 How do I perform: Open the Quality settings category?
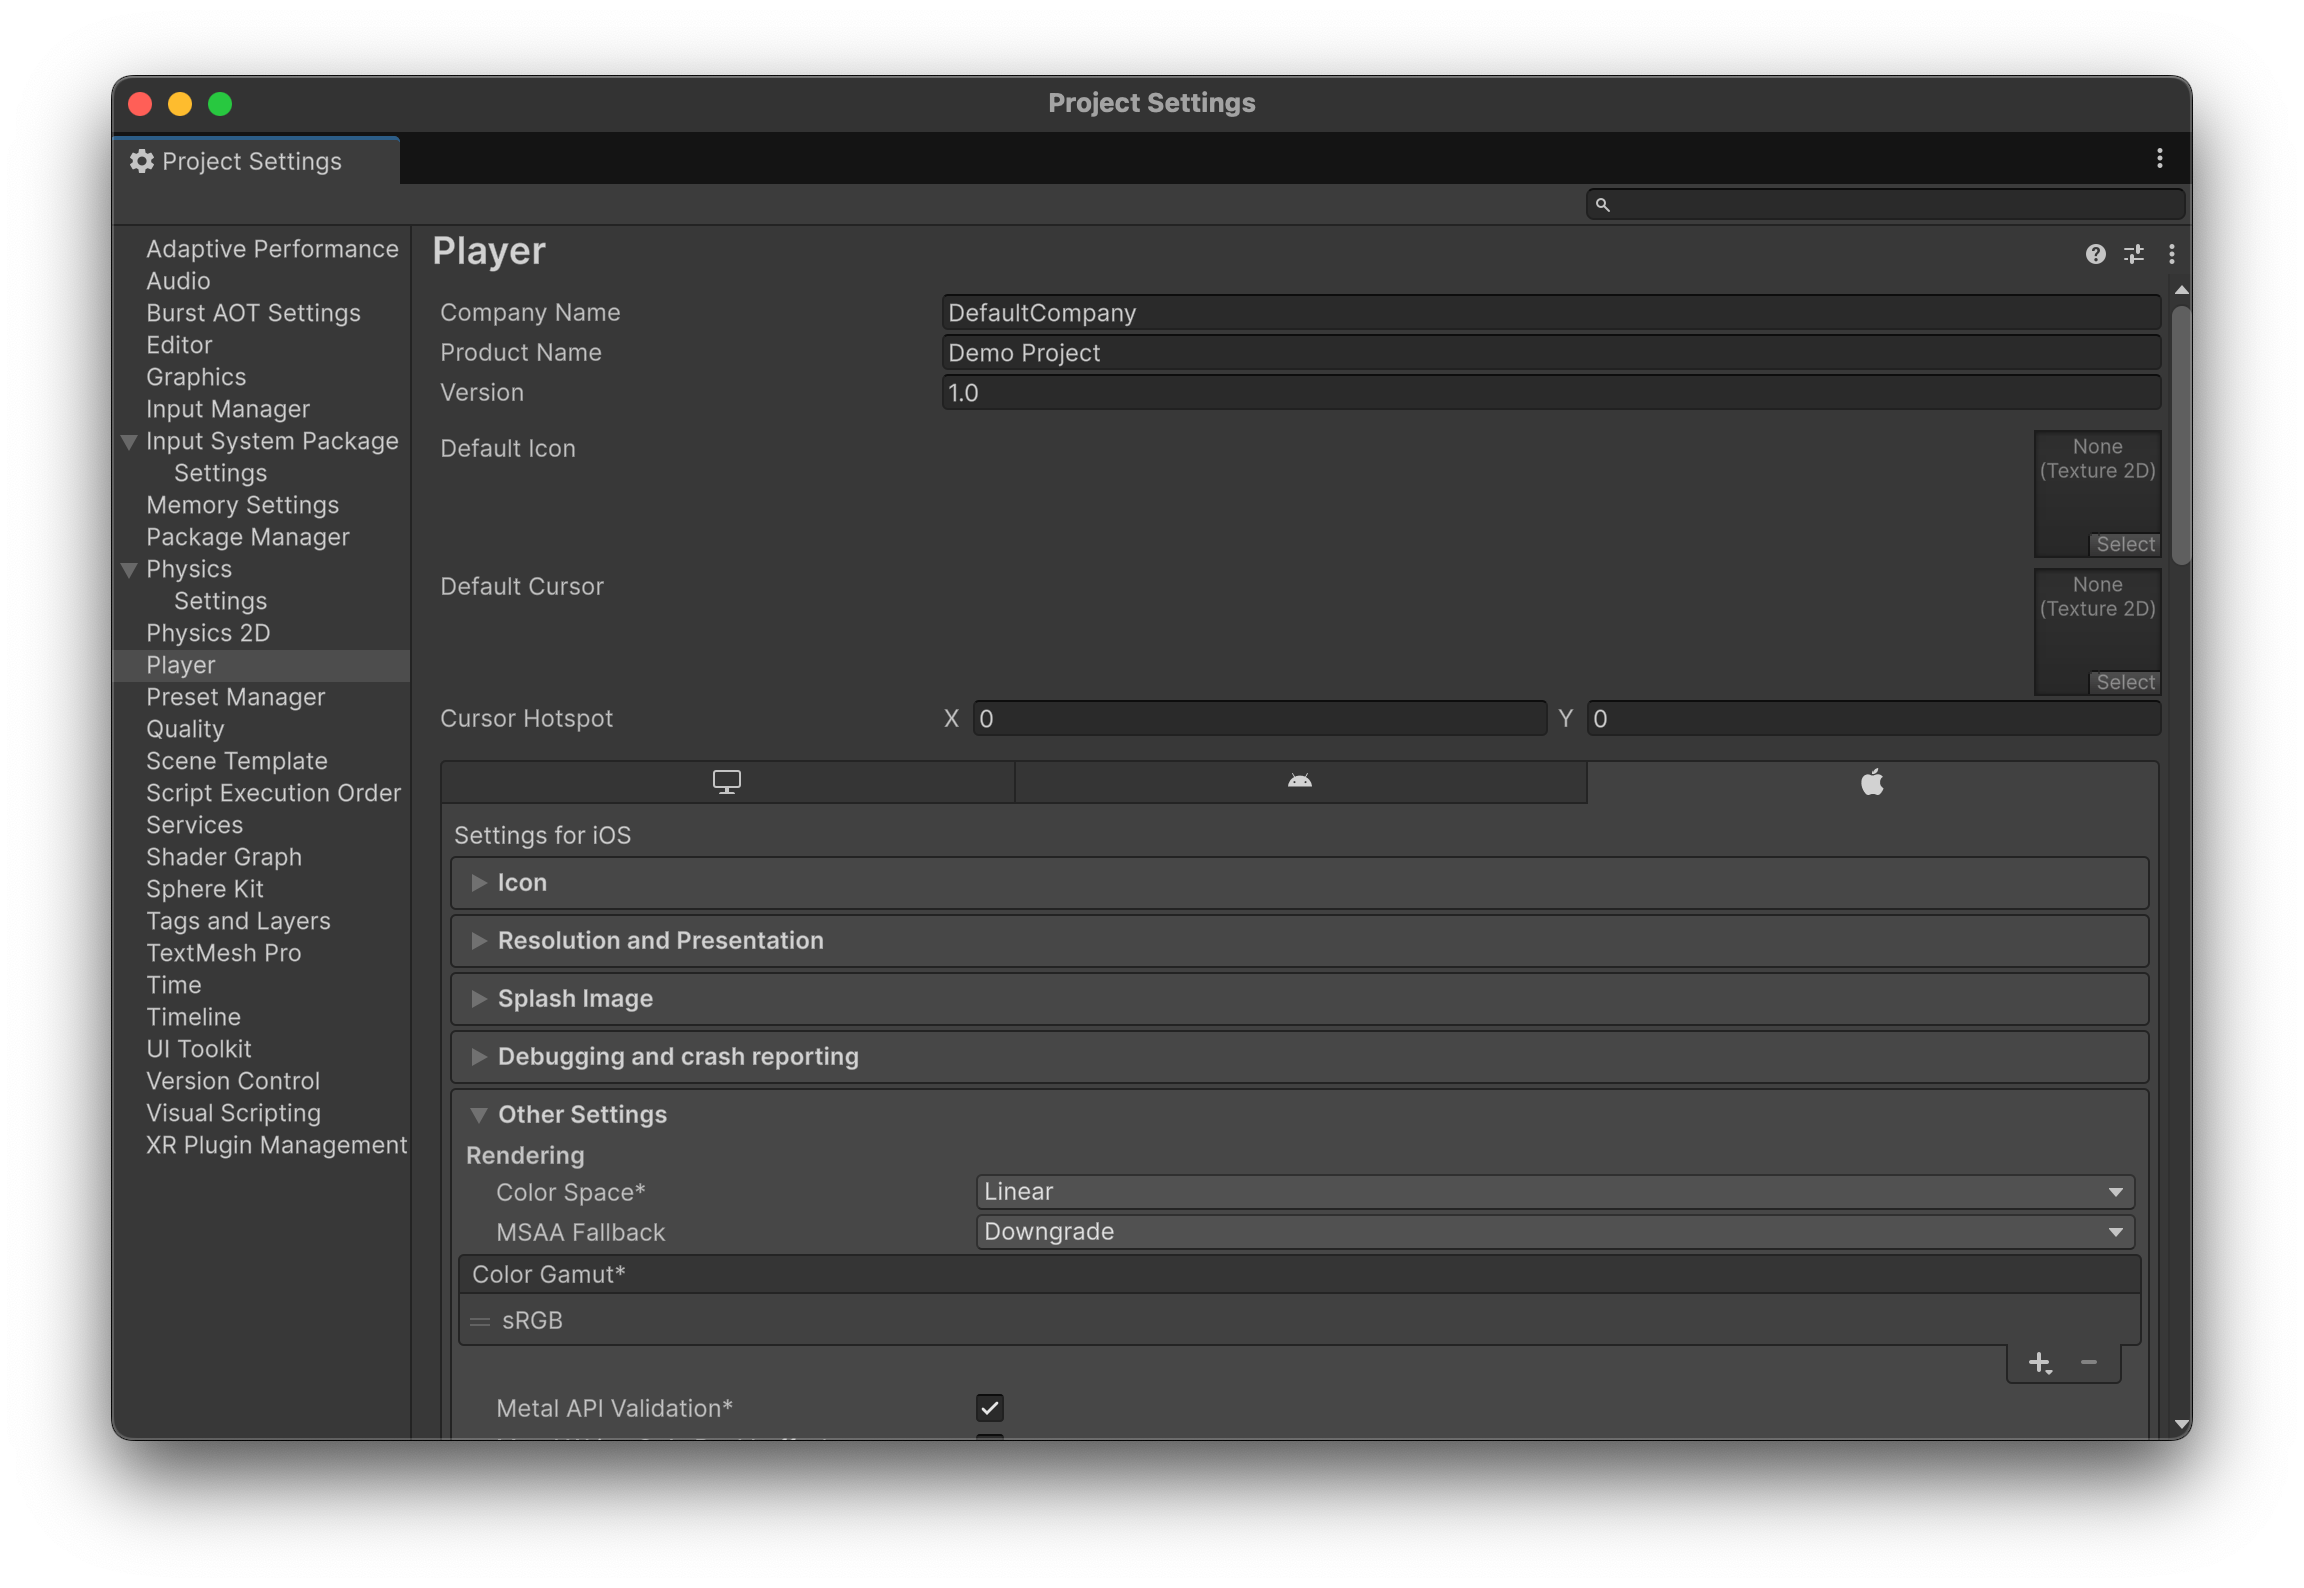tap(185, 729)
